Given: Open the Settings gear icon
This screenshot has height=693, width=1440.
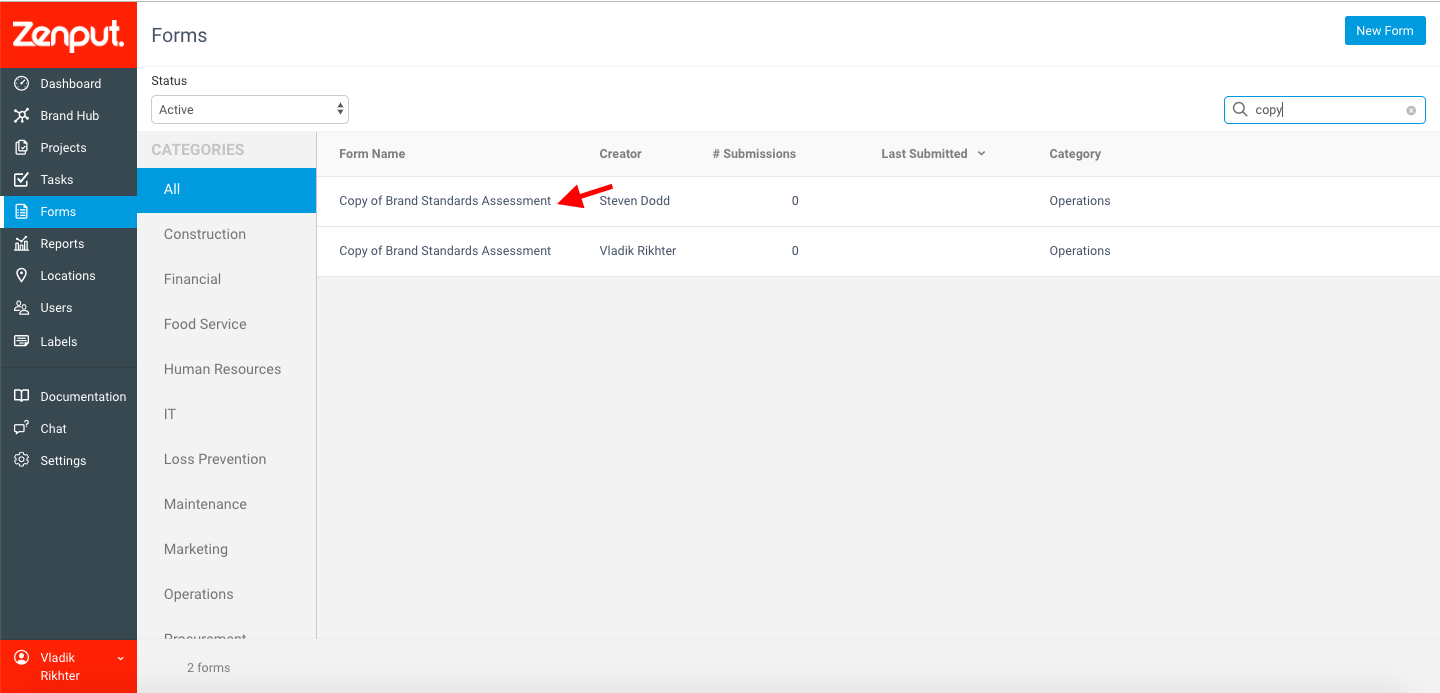Looking at the screenshot, I should (x=21, y=460).
